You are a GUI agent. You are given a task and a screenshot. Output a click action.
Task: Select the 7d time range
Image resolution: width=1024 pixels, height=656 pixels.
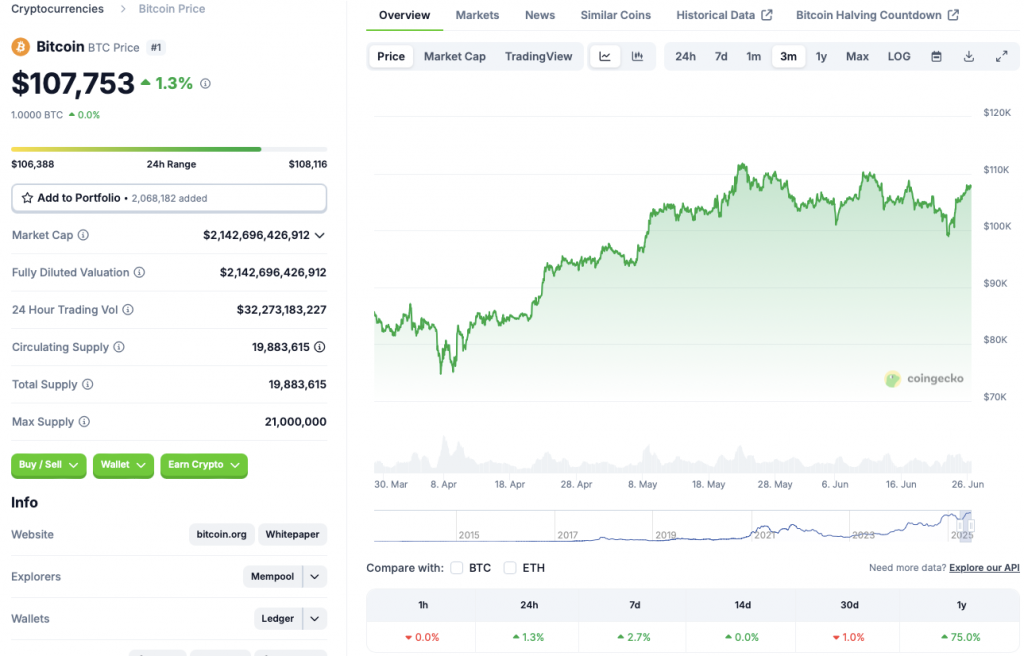[721, 56]
